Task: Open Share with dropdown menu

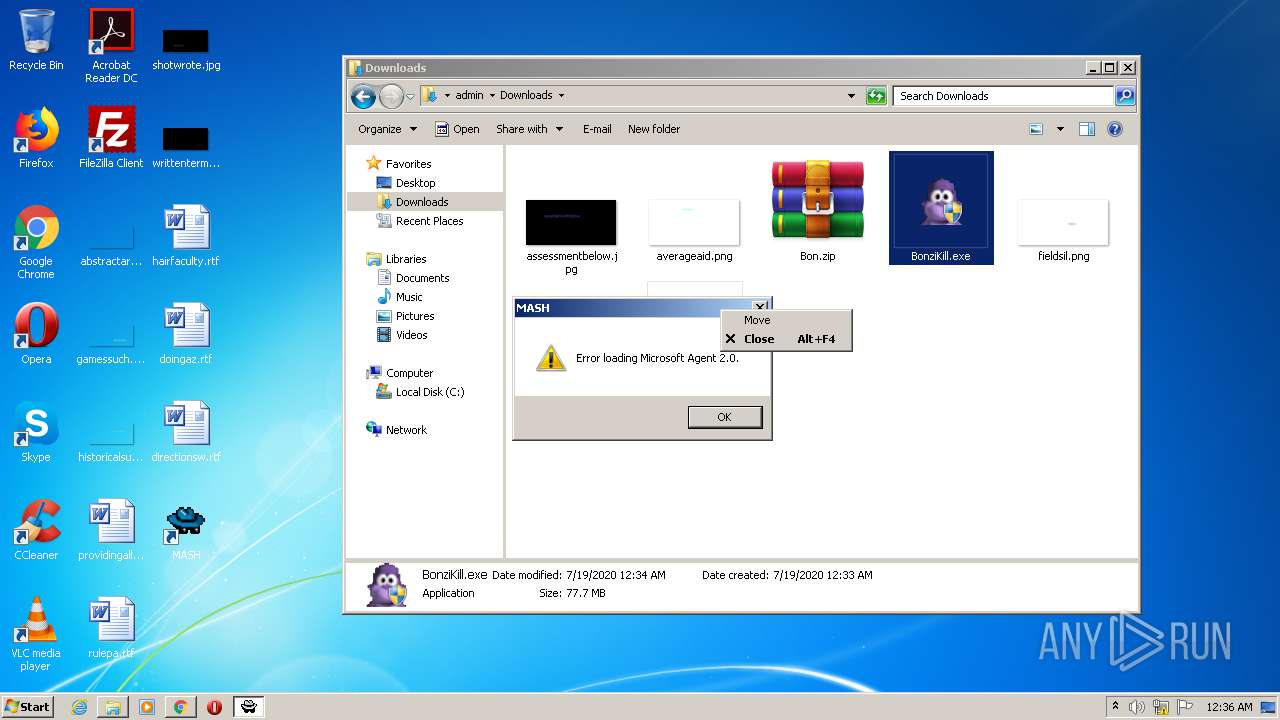Action: click(529, 129)
